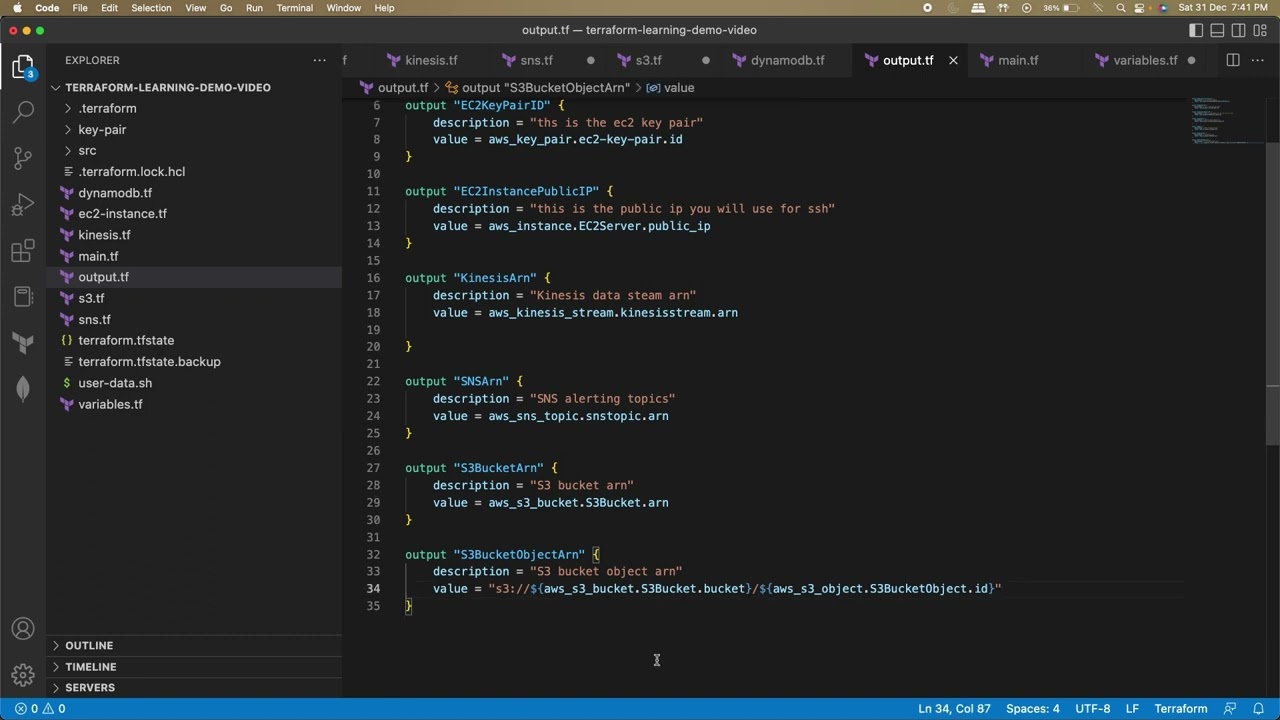Switch to s3.tf tab
Image resolution: width=1280 pixels, height=720 pixels.
pyautogui.click(x=648, y=60)
